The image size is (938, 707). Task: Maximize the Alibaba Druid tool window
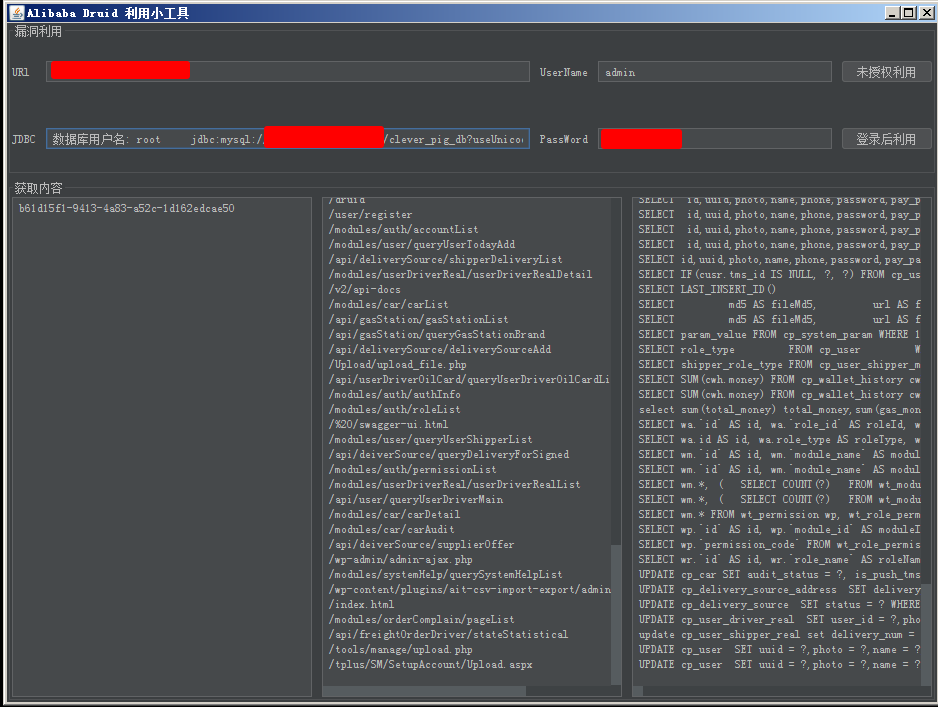coord(909,13)
